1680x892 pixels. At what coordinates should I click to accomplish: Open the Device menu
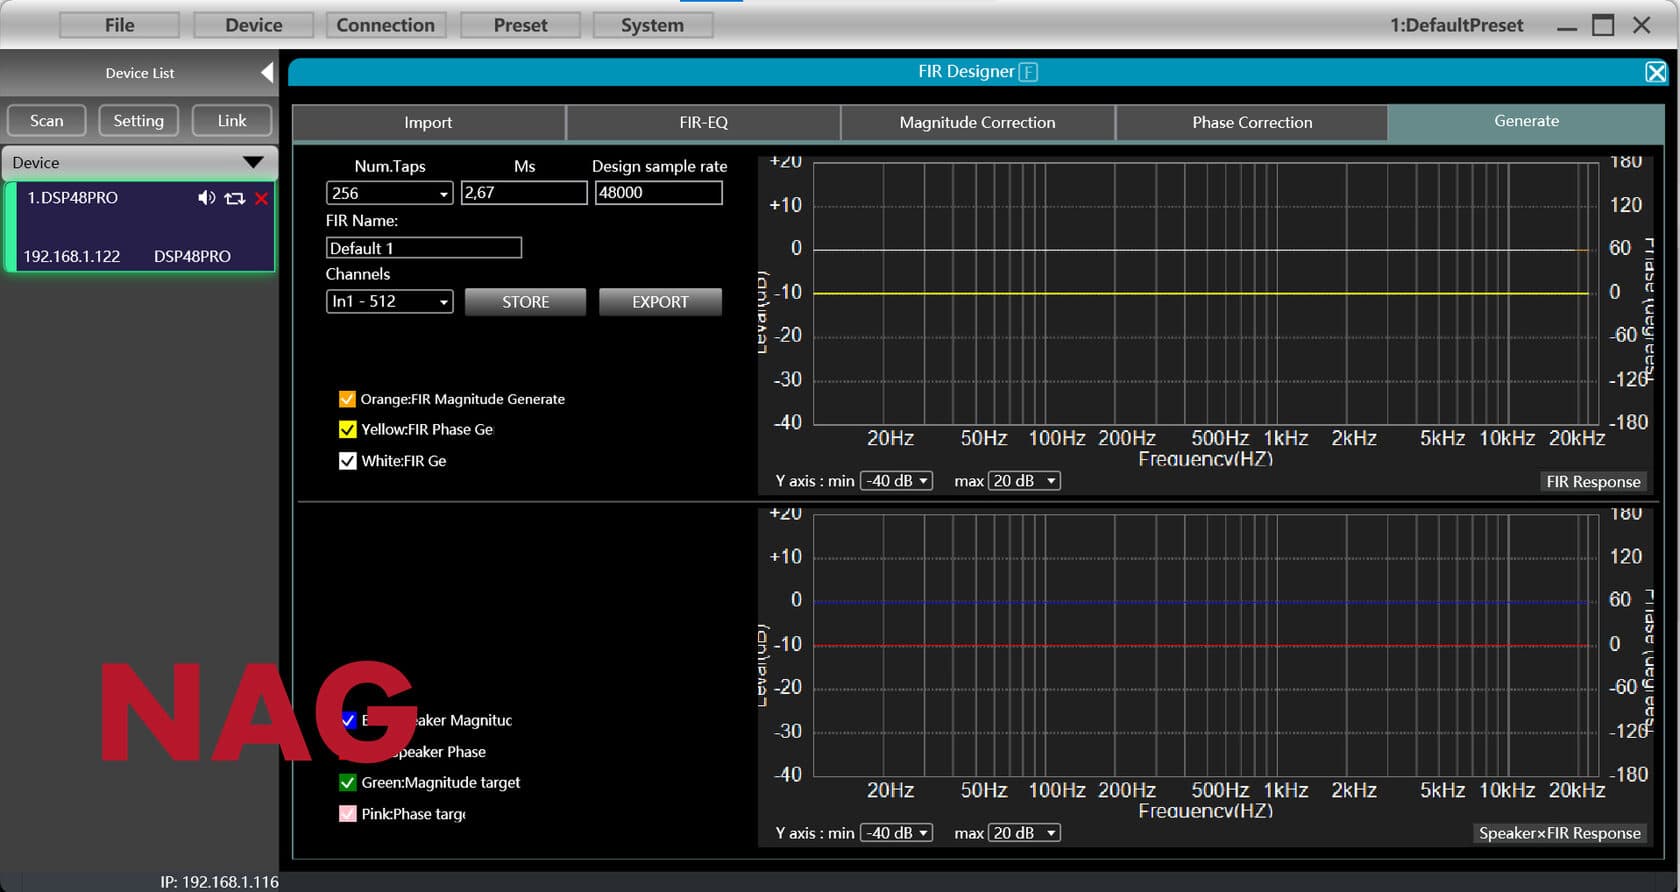(x=253, y=25)
